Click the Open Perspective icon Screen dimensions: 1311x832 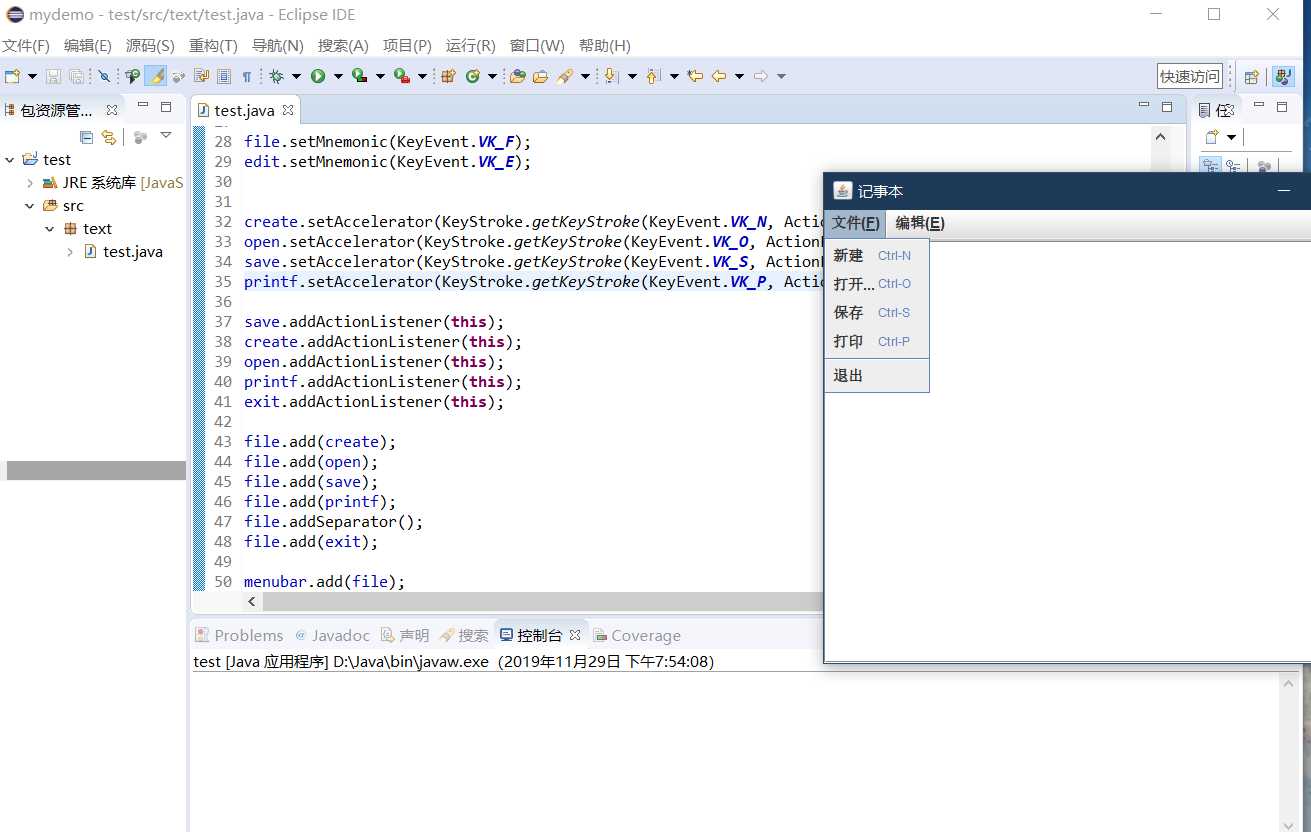click(1251, 76)
